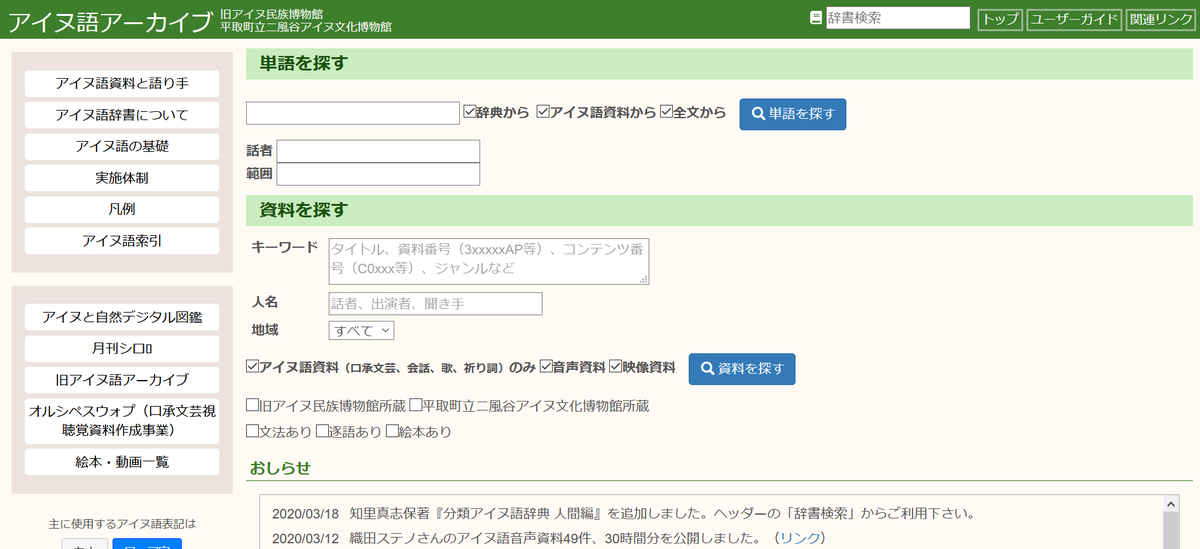Click the おしらせ heading
This screenshot has width=1200, height=549.
[x=280, y=468]
